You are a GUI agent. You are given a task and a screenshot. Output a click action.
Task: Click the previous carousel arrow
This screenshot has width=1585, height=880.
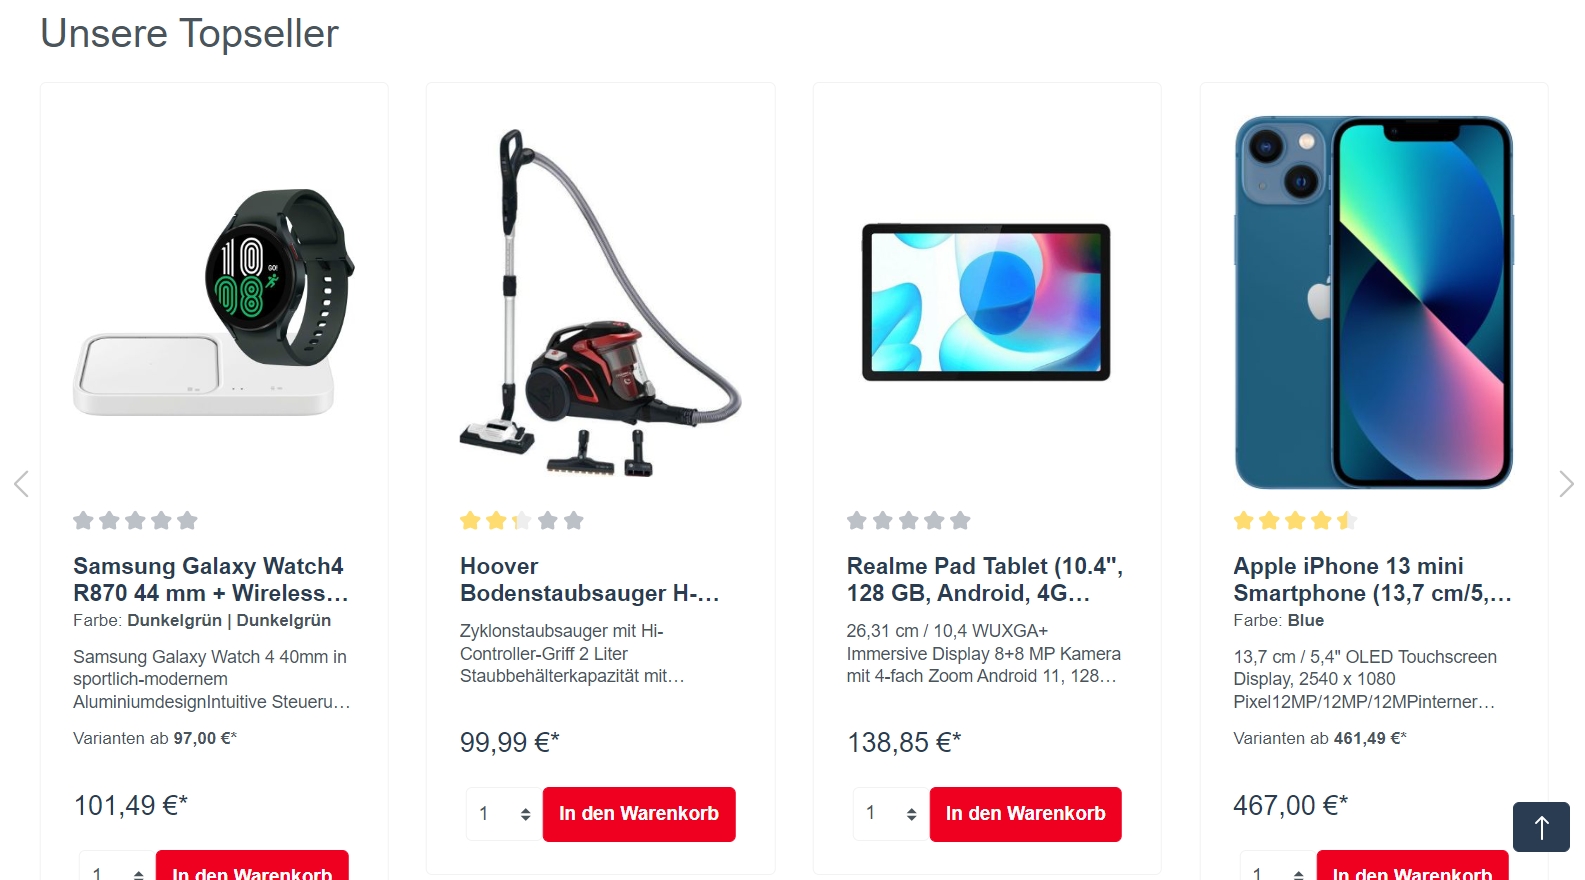pyautogui.click(x=21, y=484)
